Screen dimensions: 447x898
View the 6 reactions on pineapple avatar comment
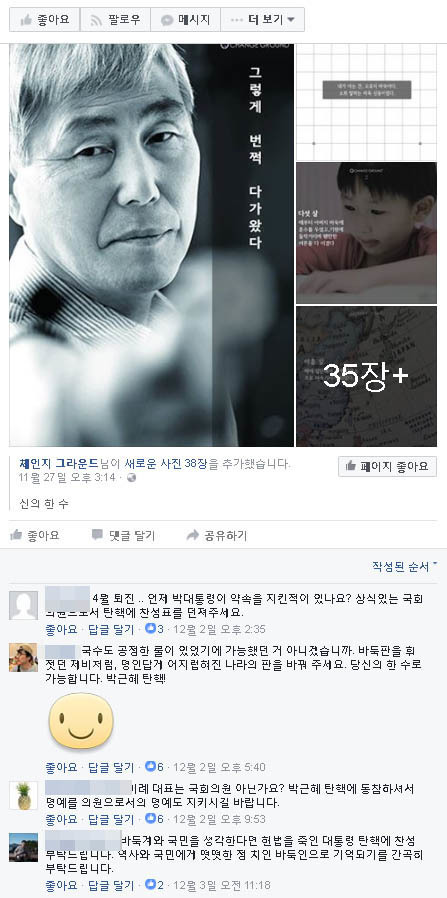pyautogui.click(x=155, y=819)
